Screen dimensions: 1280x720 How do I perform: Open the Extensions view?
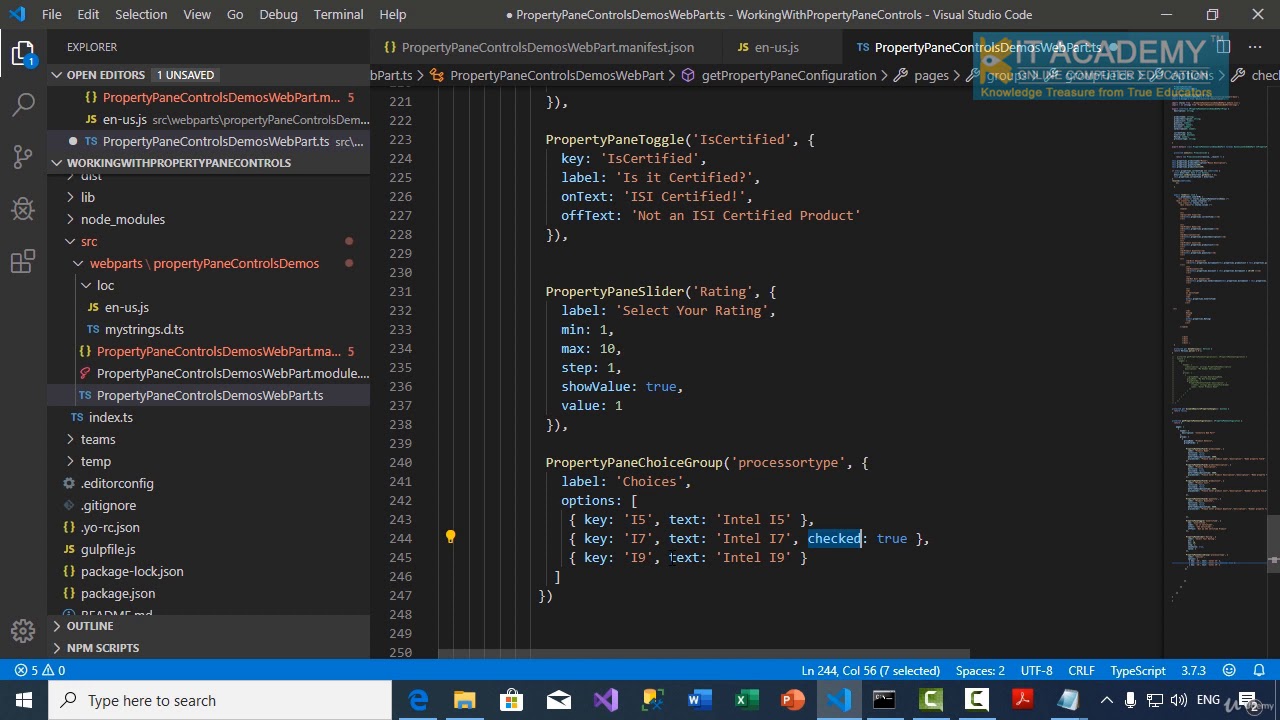click(23, 261)
